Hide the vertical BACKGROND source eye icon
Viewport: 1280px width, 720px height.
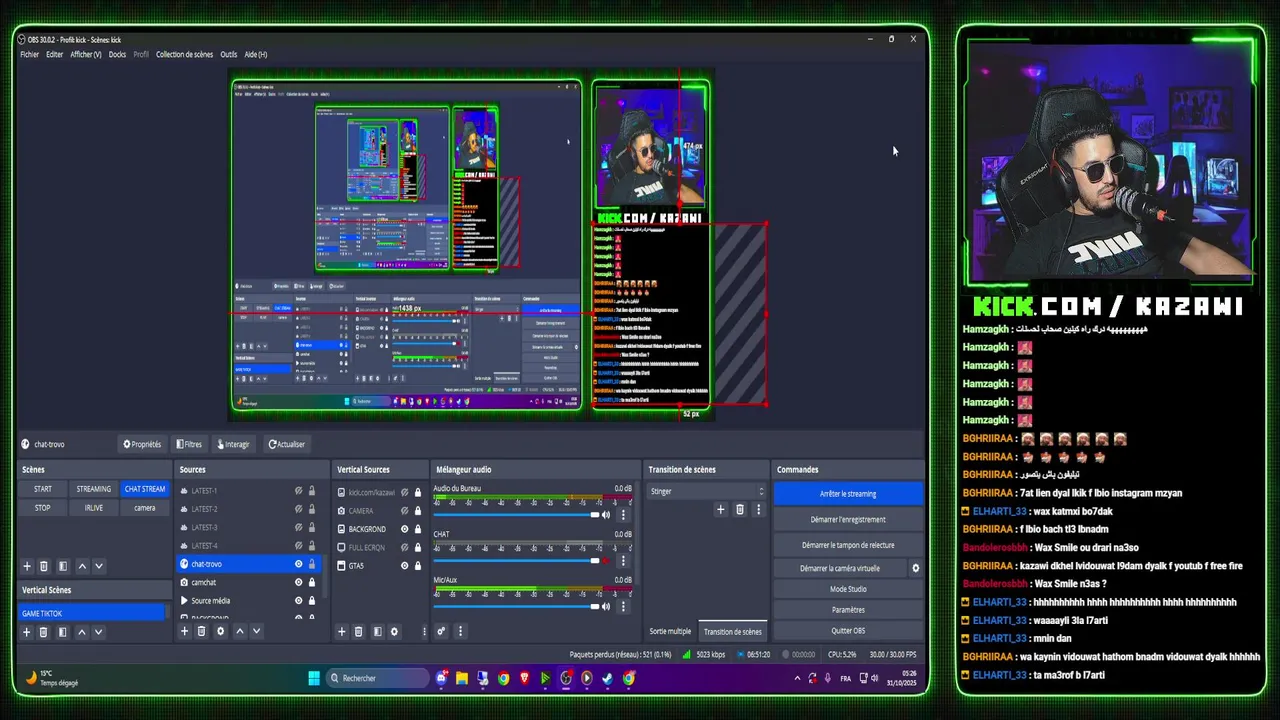pyautogui.click(x=405, y=529)
